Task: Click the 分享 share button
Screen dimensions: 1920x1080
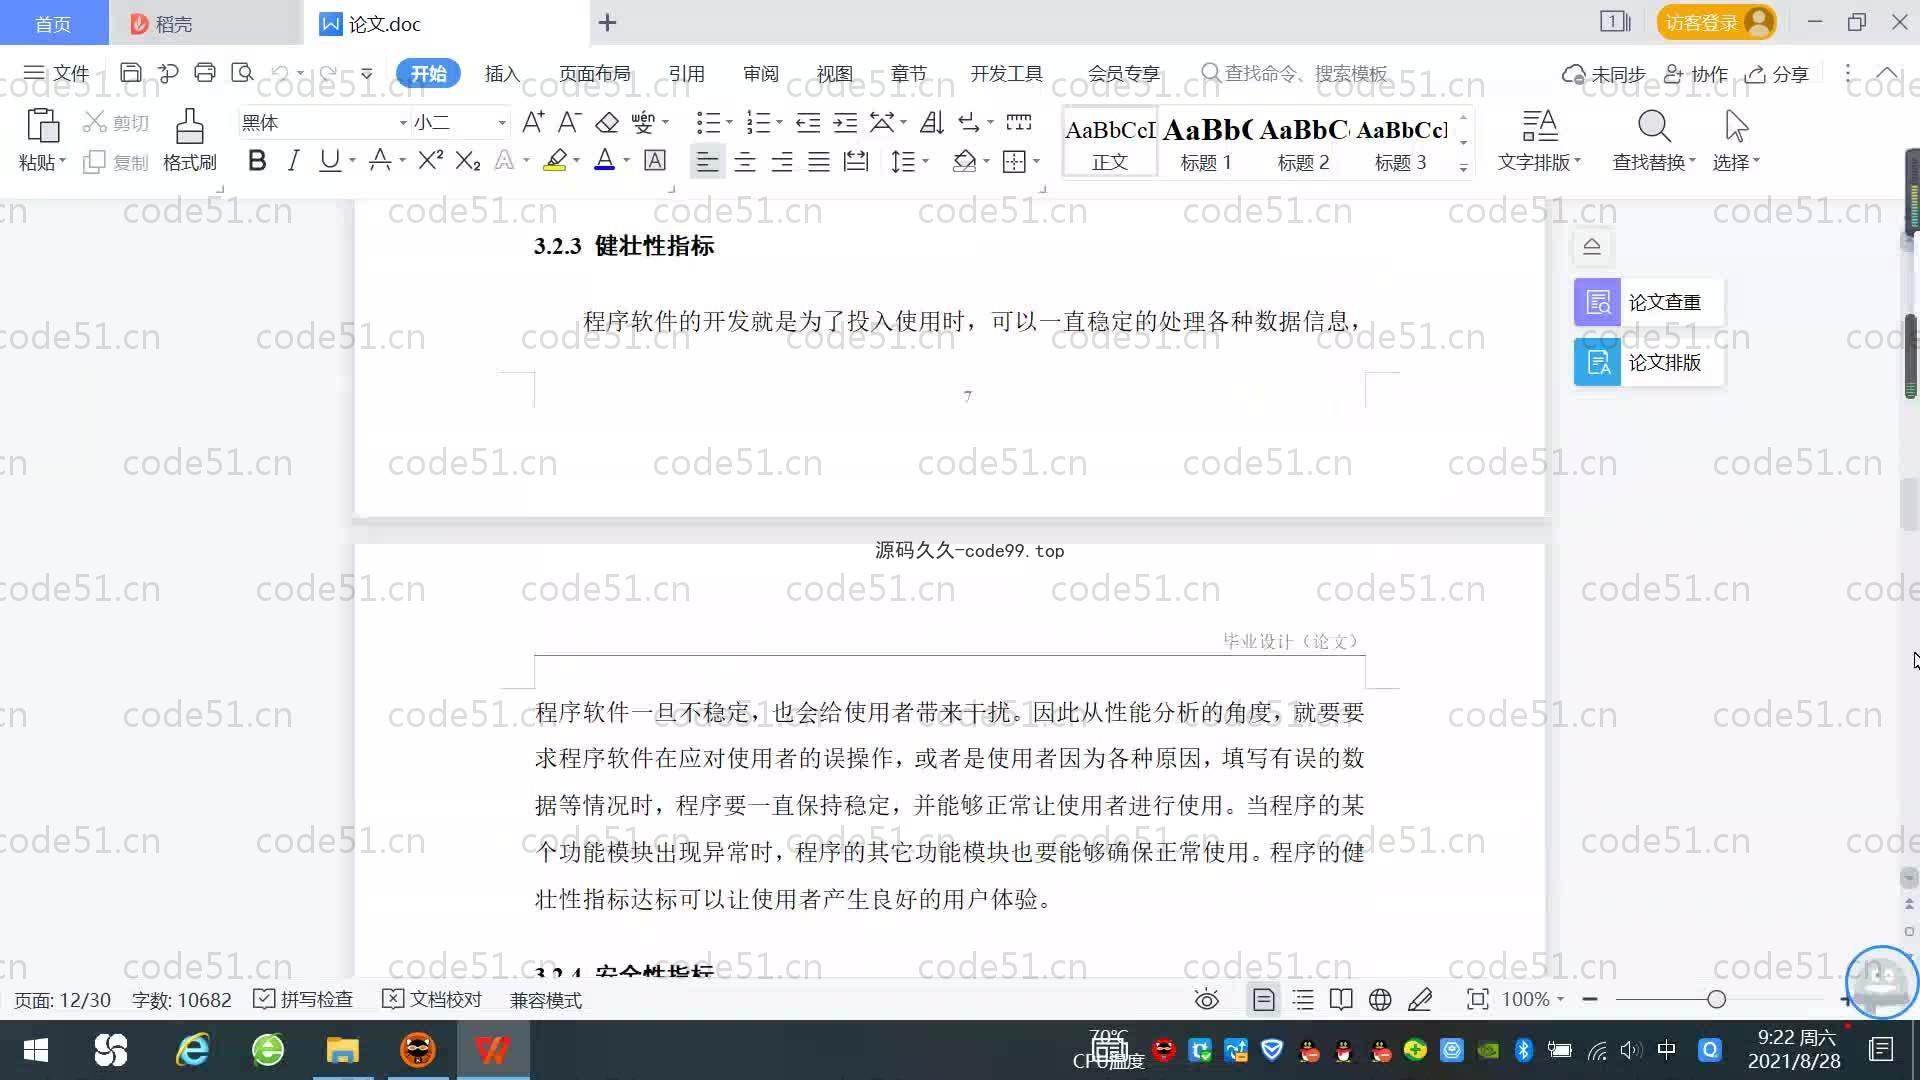Action: (x=1777, y=74)
